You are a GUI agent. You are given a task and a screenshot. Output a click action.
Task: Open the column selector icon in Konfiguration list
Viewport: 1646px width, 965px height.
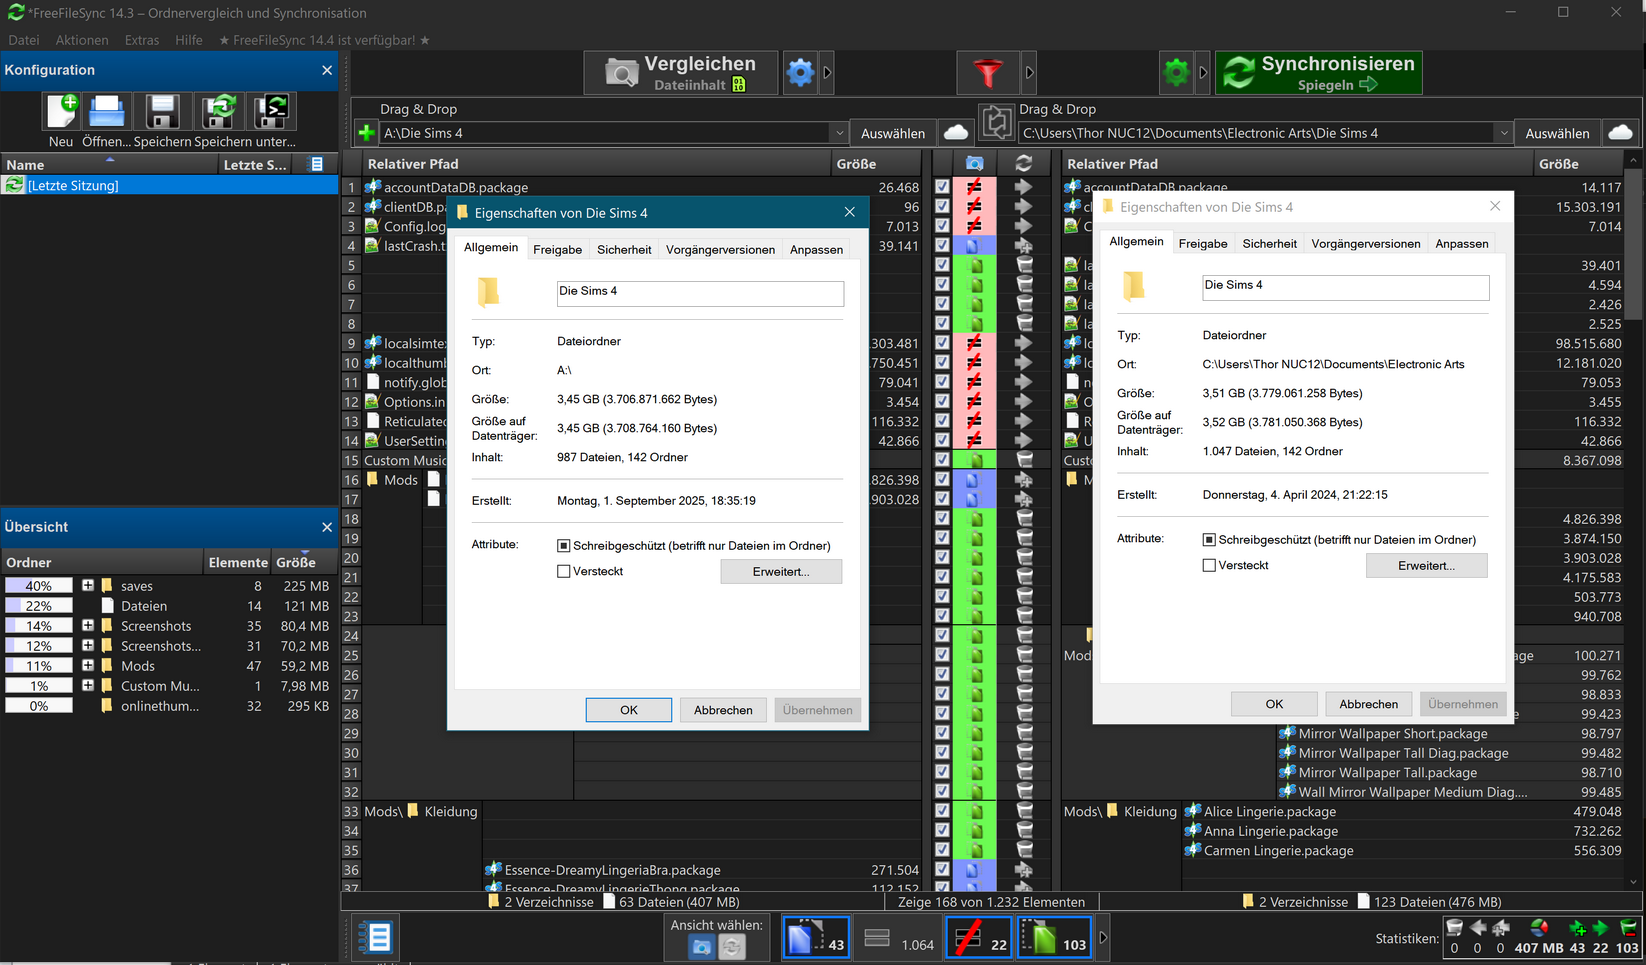(x=317, y=164)
